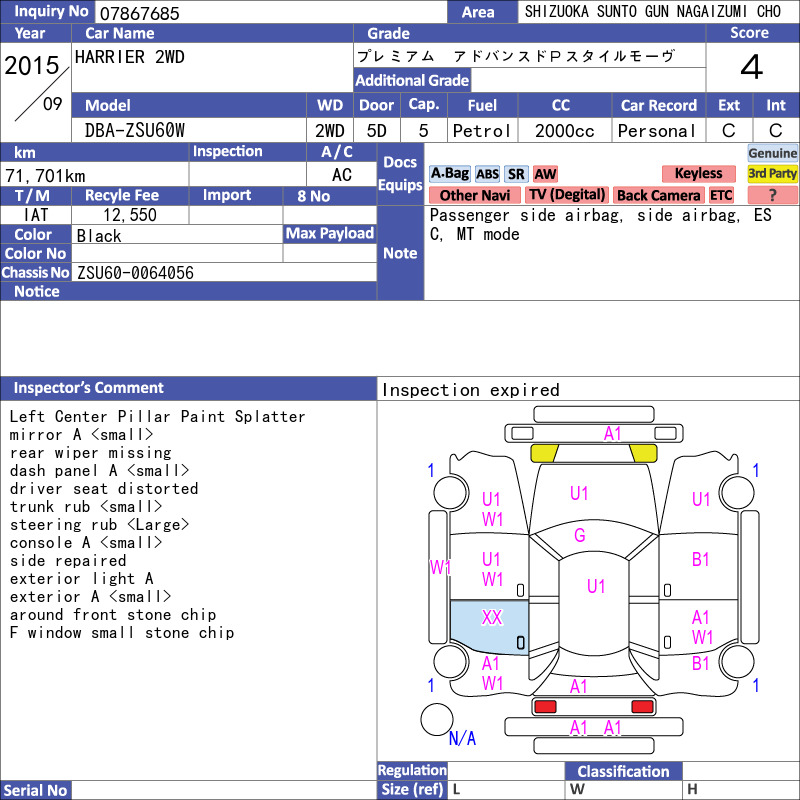Select the question mark badge
The image size is (800, 800).
pos(772,195)
